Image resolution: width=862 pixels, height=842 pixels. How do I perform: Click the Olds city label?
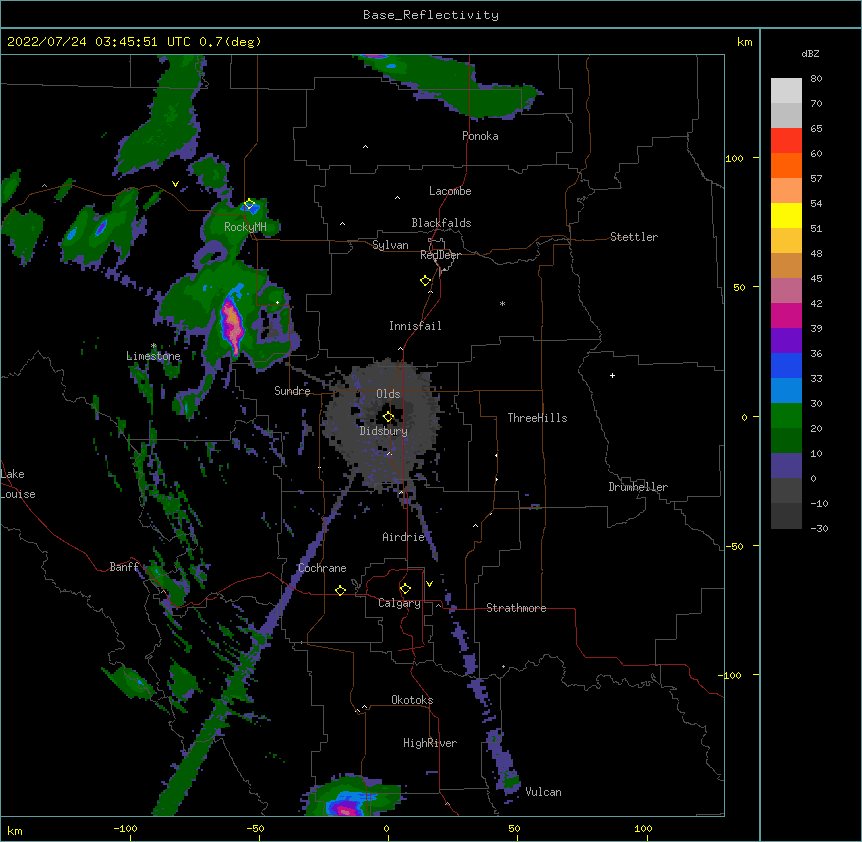point(388,394)
